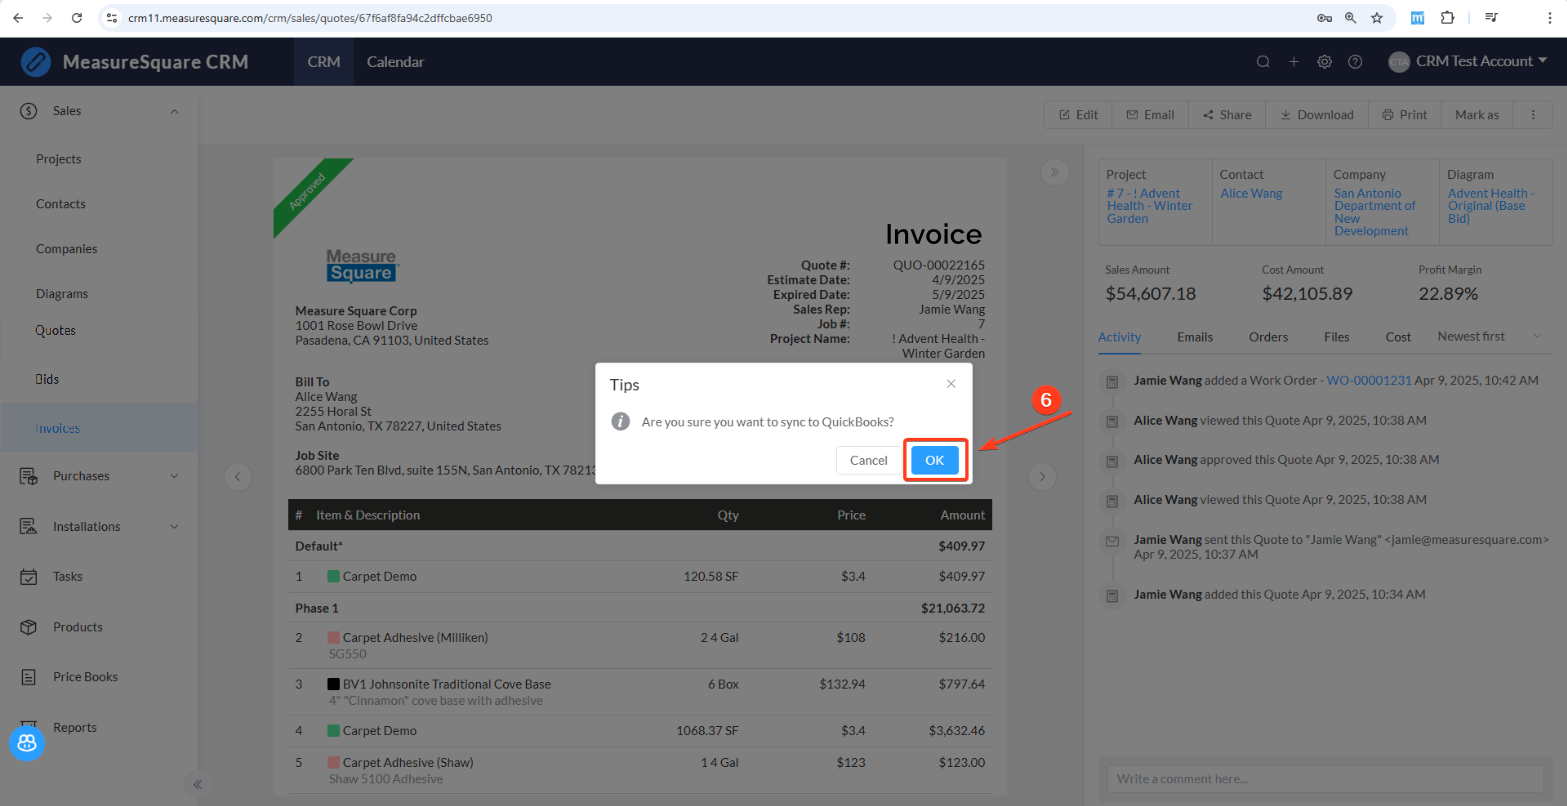Click the plus add-new icon in header
Viewport: 1567px width, 806px height.
pos(1293,62)
